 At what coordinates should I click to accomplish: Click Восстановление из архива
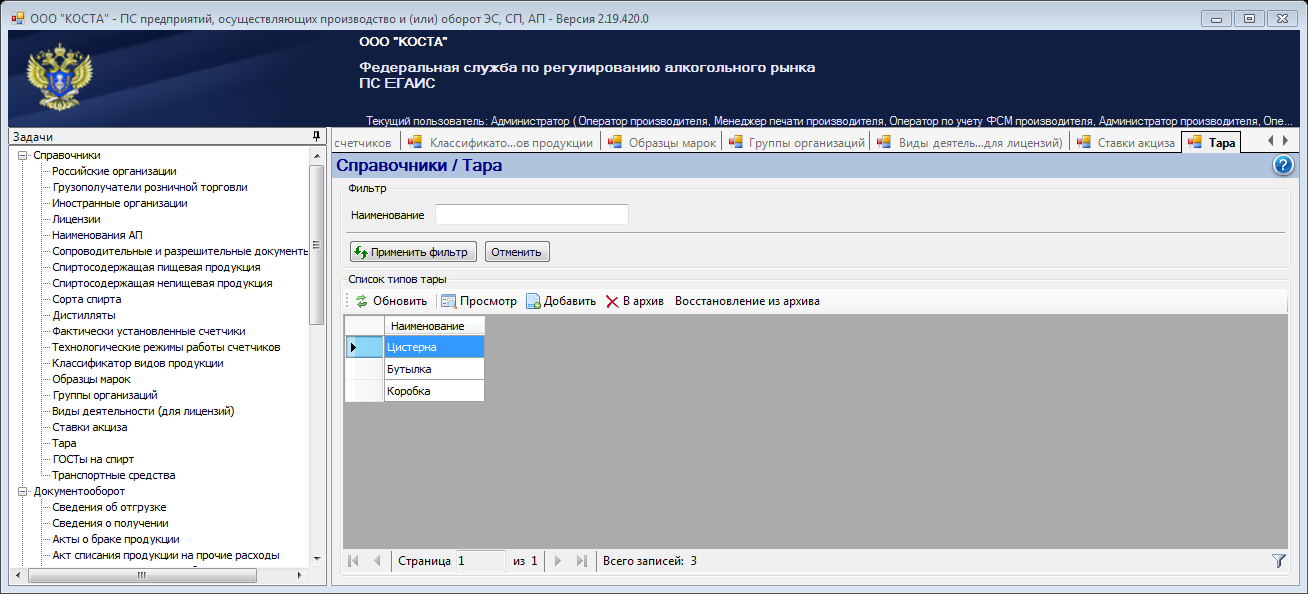(x=747, y=301)
